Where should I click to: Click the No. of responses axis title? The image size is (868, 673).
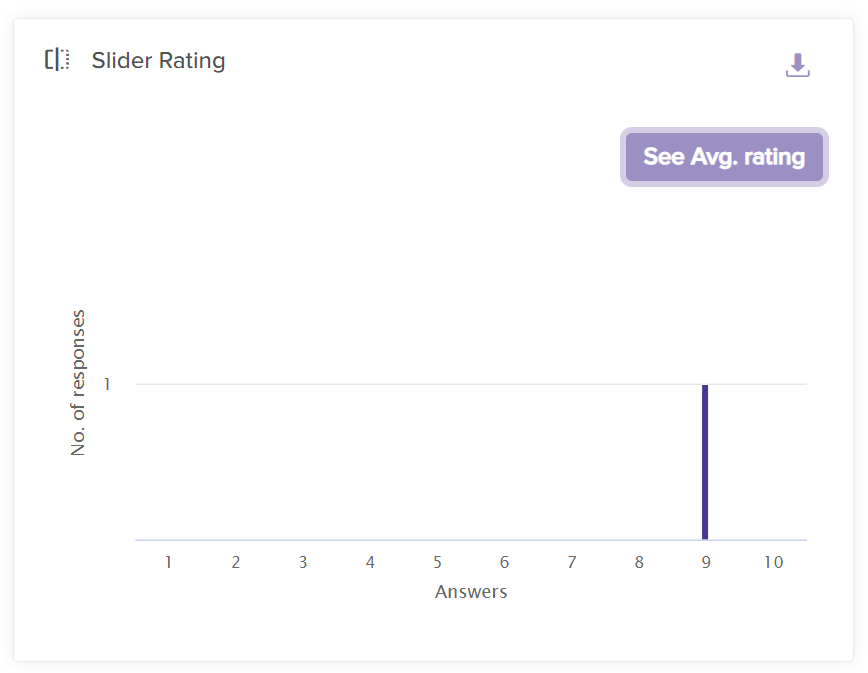[x=78, y=383]
